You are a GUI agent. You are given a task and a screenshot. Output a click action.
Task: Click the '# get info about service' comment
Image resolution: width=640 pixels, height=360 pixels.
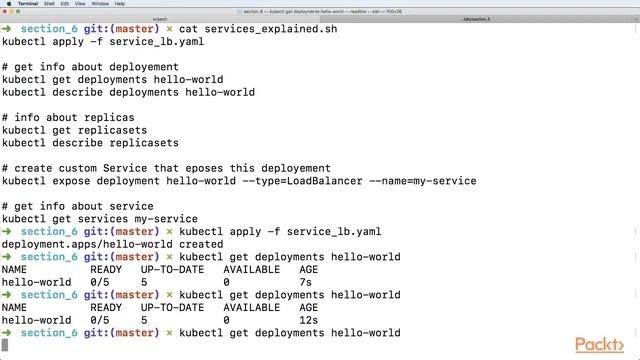click(x=78, y=206)
